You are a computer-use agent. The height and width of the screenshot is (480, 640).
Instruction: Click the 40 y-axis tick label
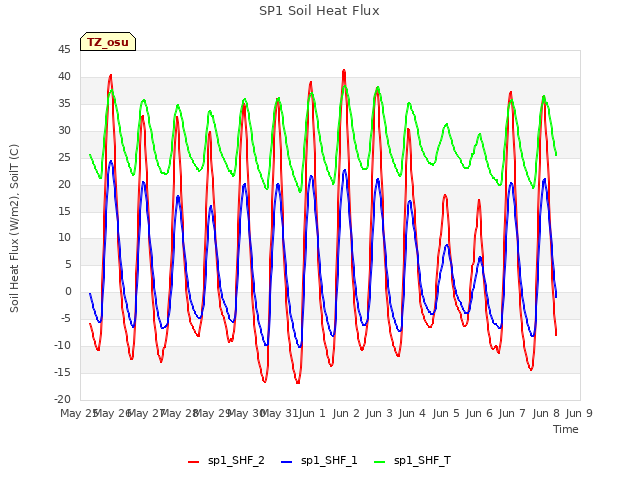[x=64, y=77]
